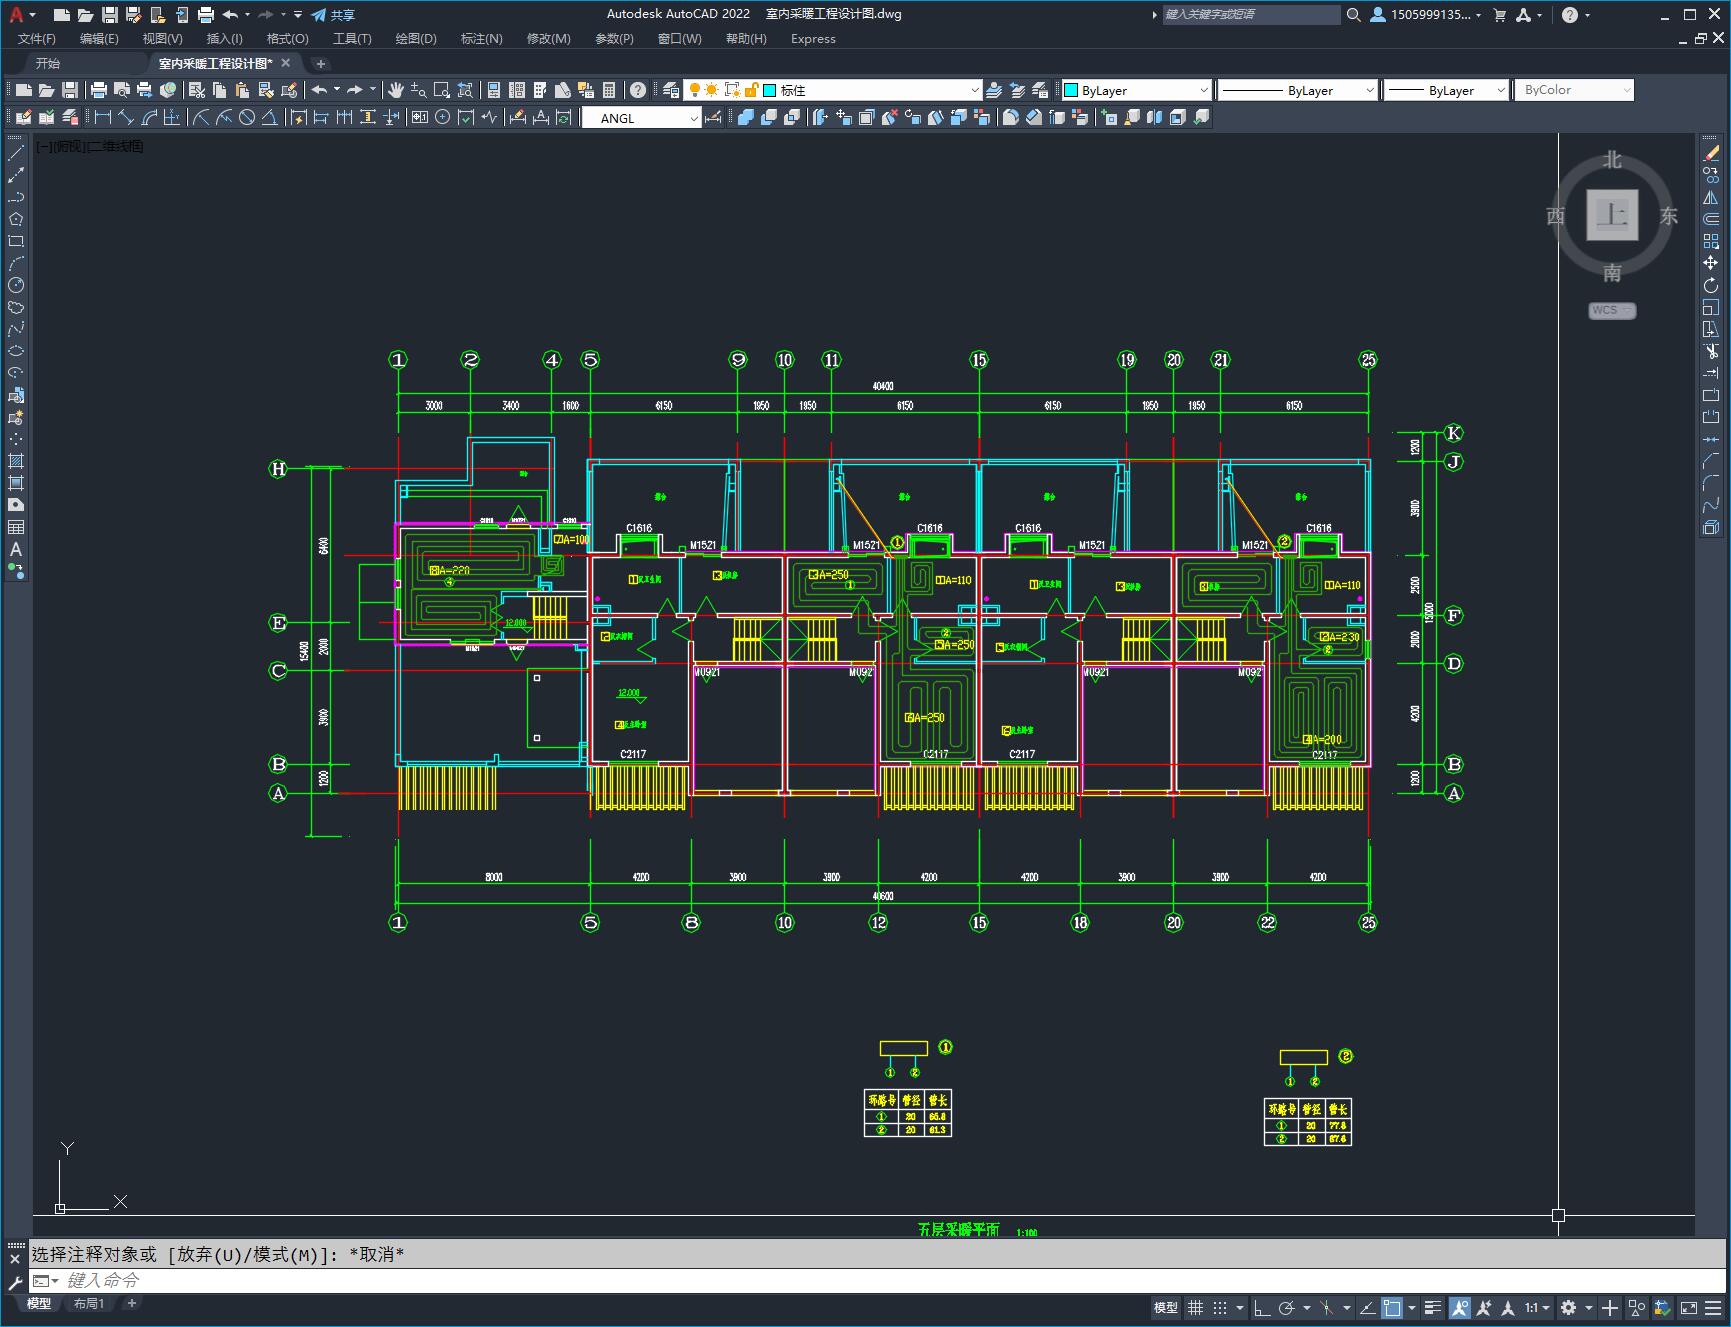Toggle annotation objects visibility in status bar
Viewport: 1731px width, 1327px height.
click(x=1460, y=1308)
